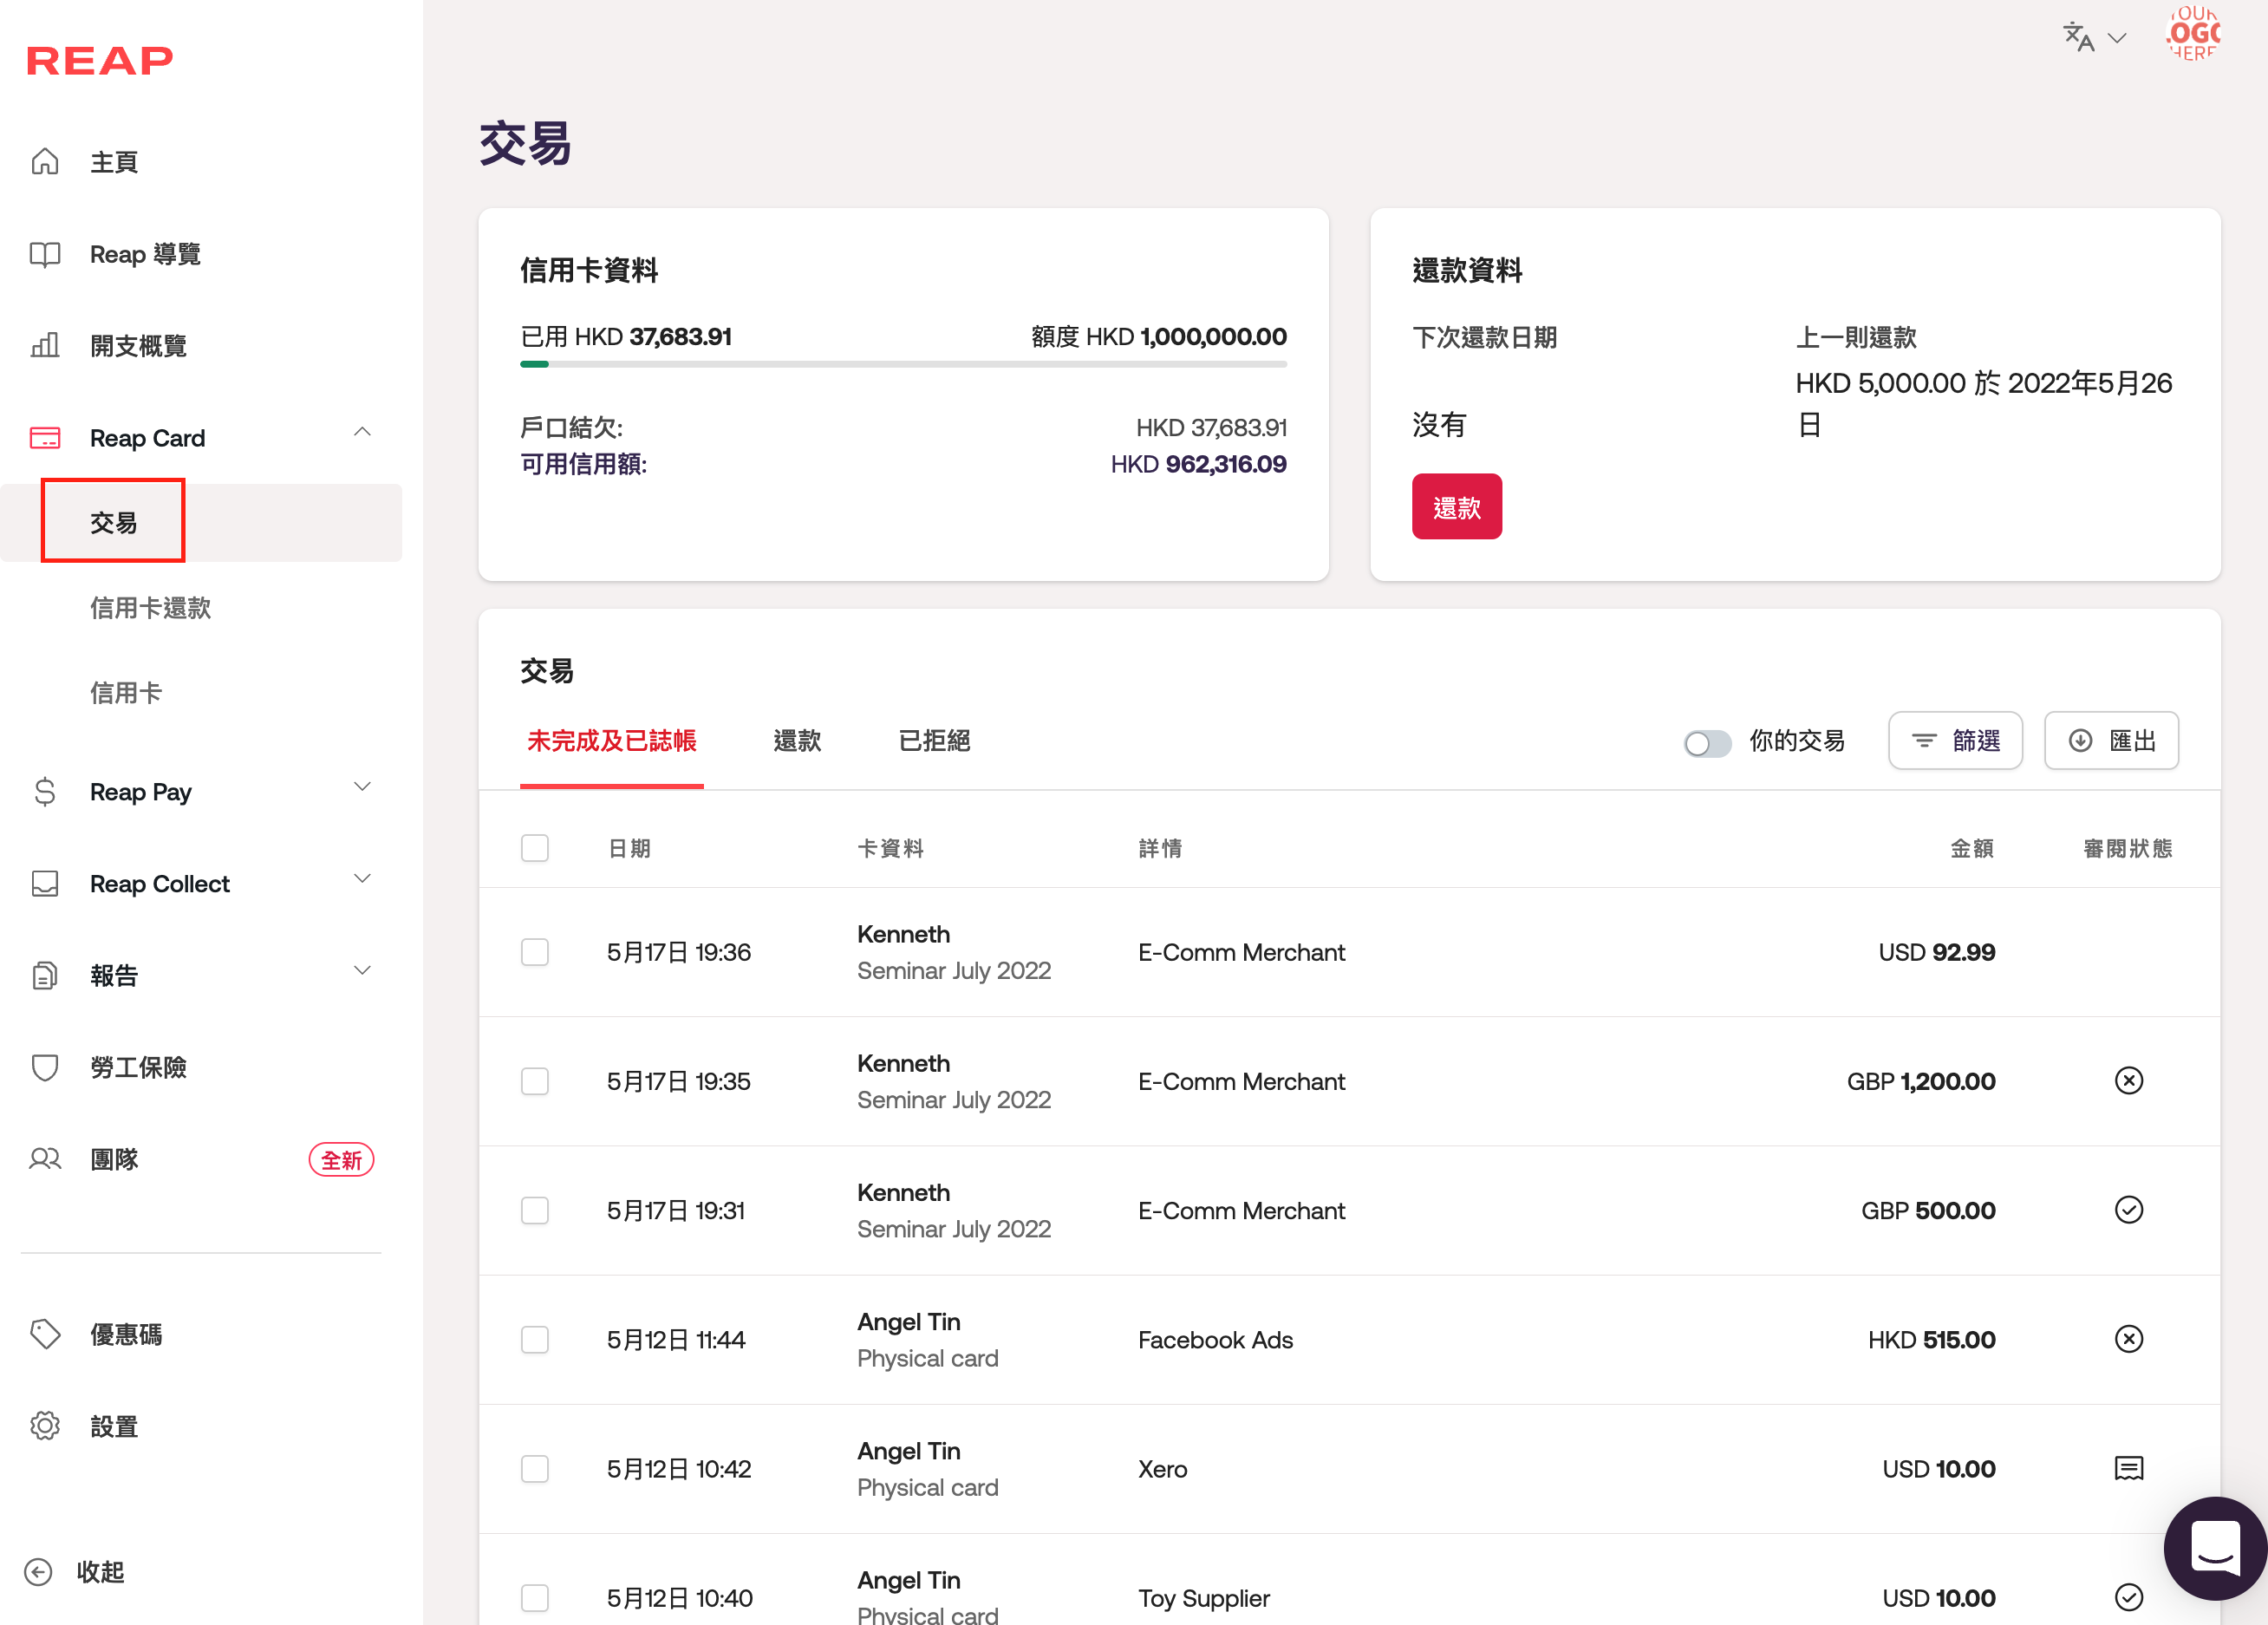This screenshot has width=2268, height=1625.
Task: Switch to the 已拒絕 tab
Action: click(x=933, y=741)
